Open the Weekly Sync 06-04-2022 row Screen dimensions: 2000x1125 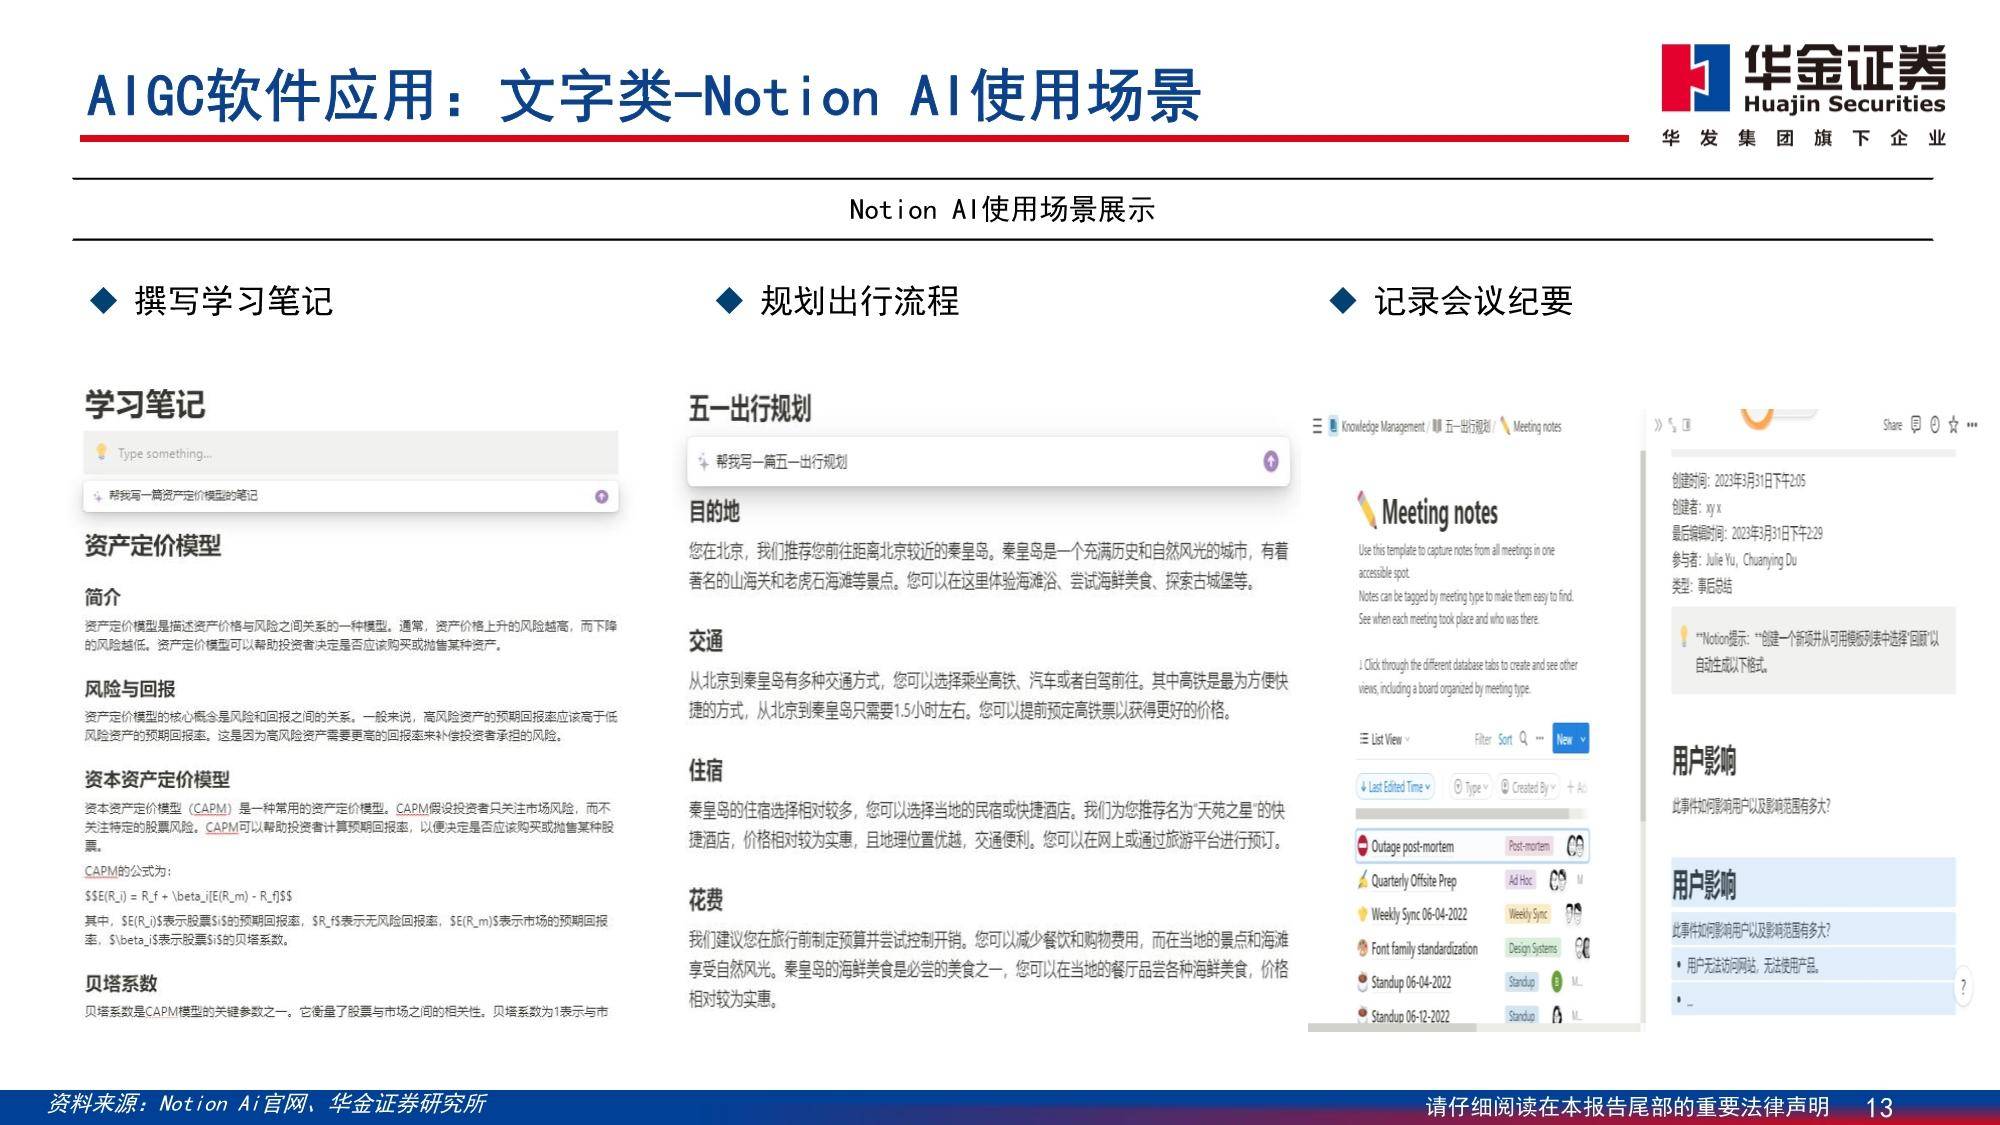[x=1472, y=914]
